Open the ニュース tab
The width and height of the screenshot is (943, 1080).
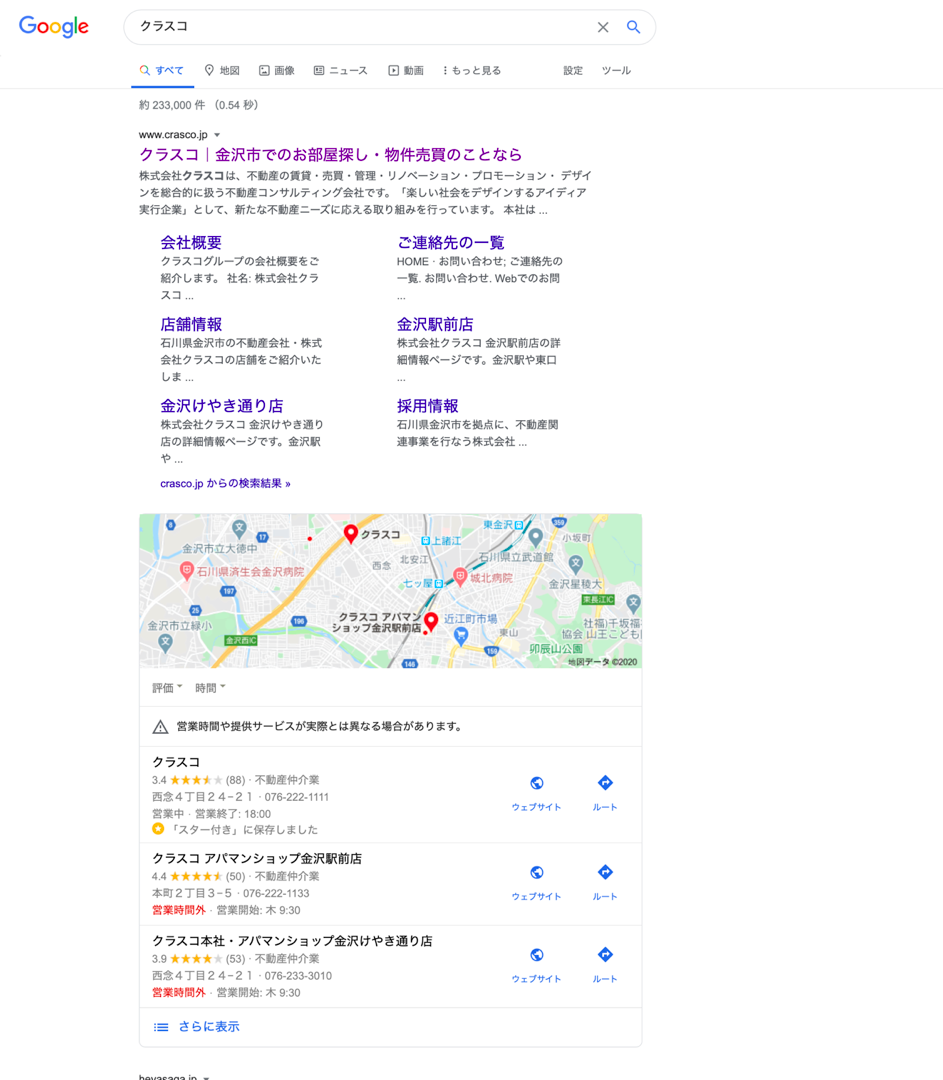pos(340,70)
